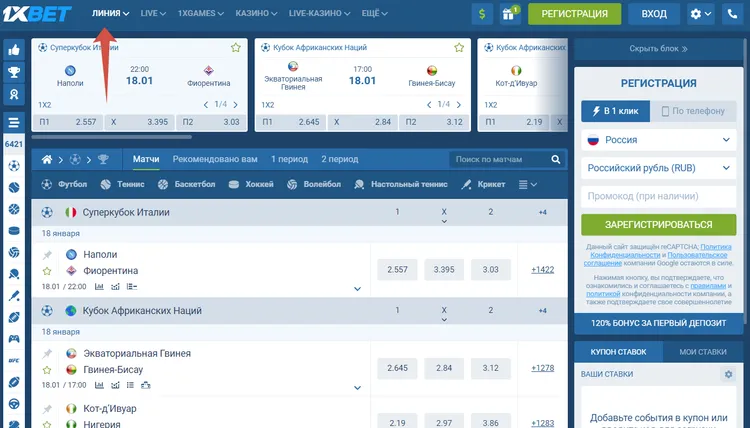
Task: Select the volleyball icon in left sidebar
Action: pos(14,252)
